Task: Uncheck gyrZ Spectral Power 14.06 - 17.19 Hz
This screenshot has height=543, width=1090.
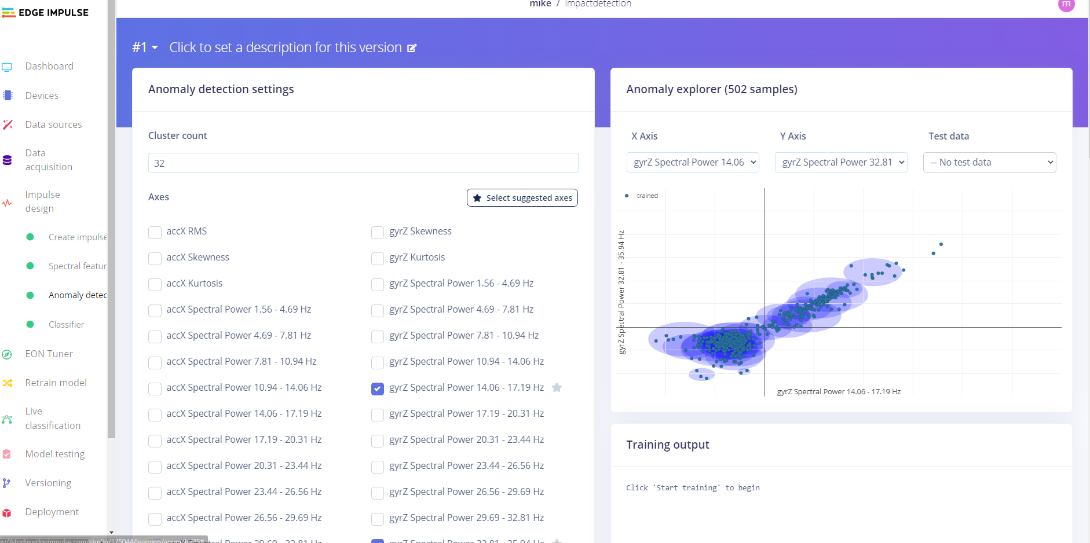Action: click(377, 388)
